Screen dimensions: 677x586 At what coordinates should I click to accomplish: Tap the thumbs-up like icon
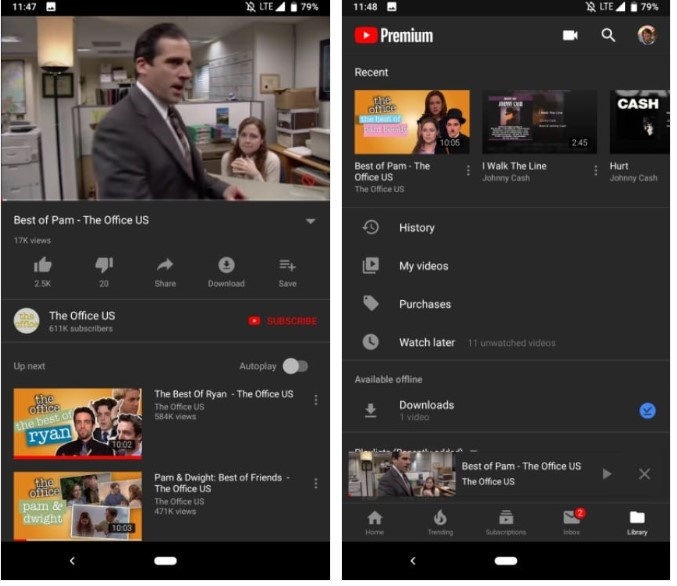tap(43, 266)
